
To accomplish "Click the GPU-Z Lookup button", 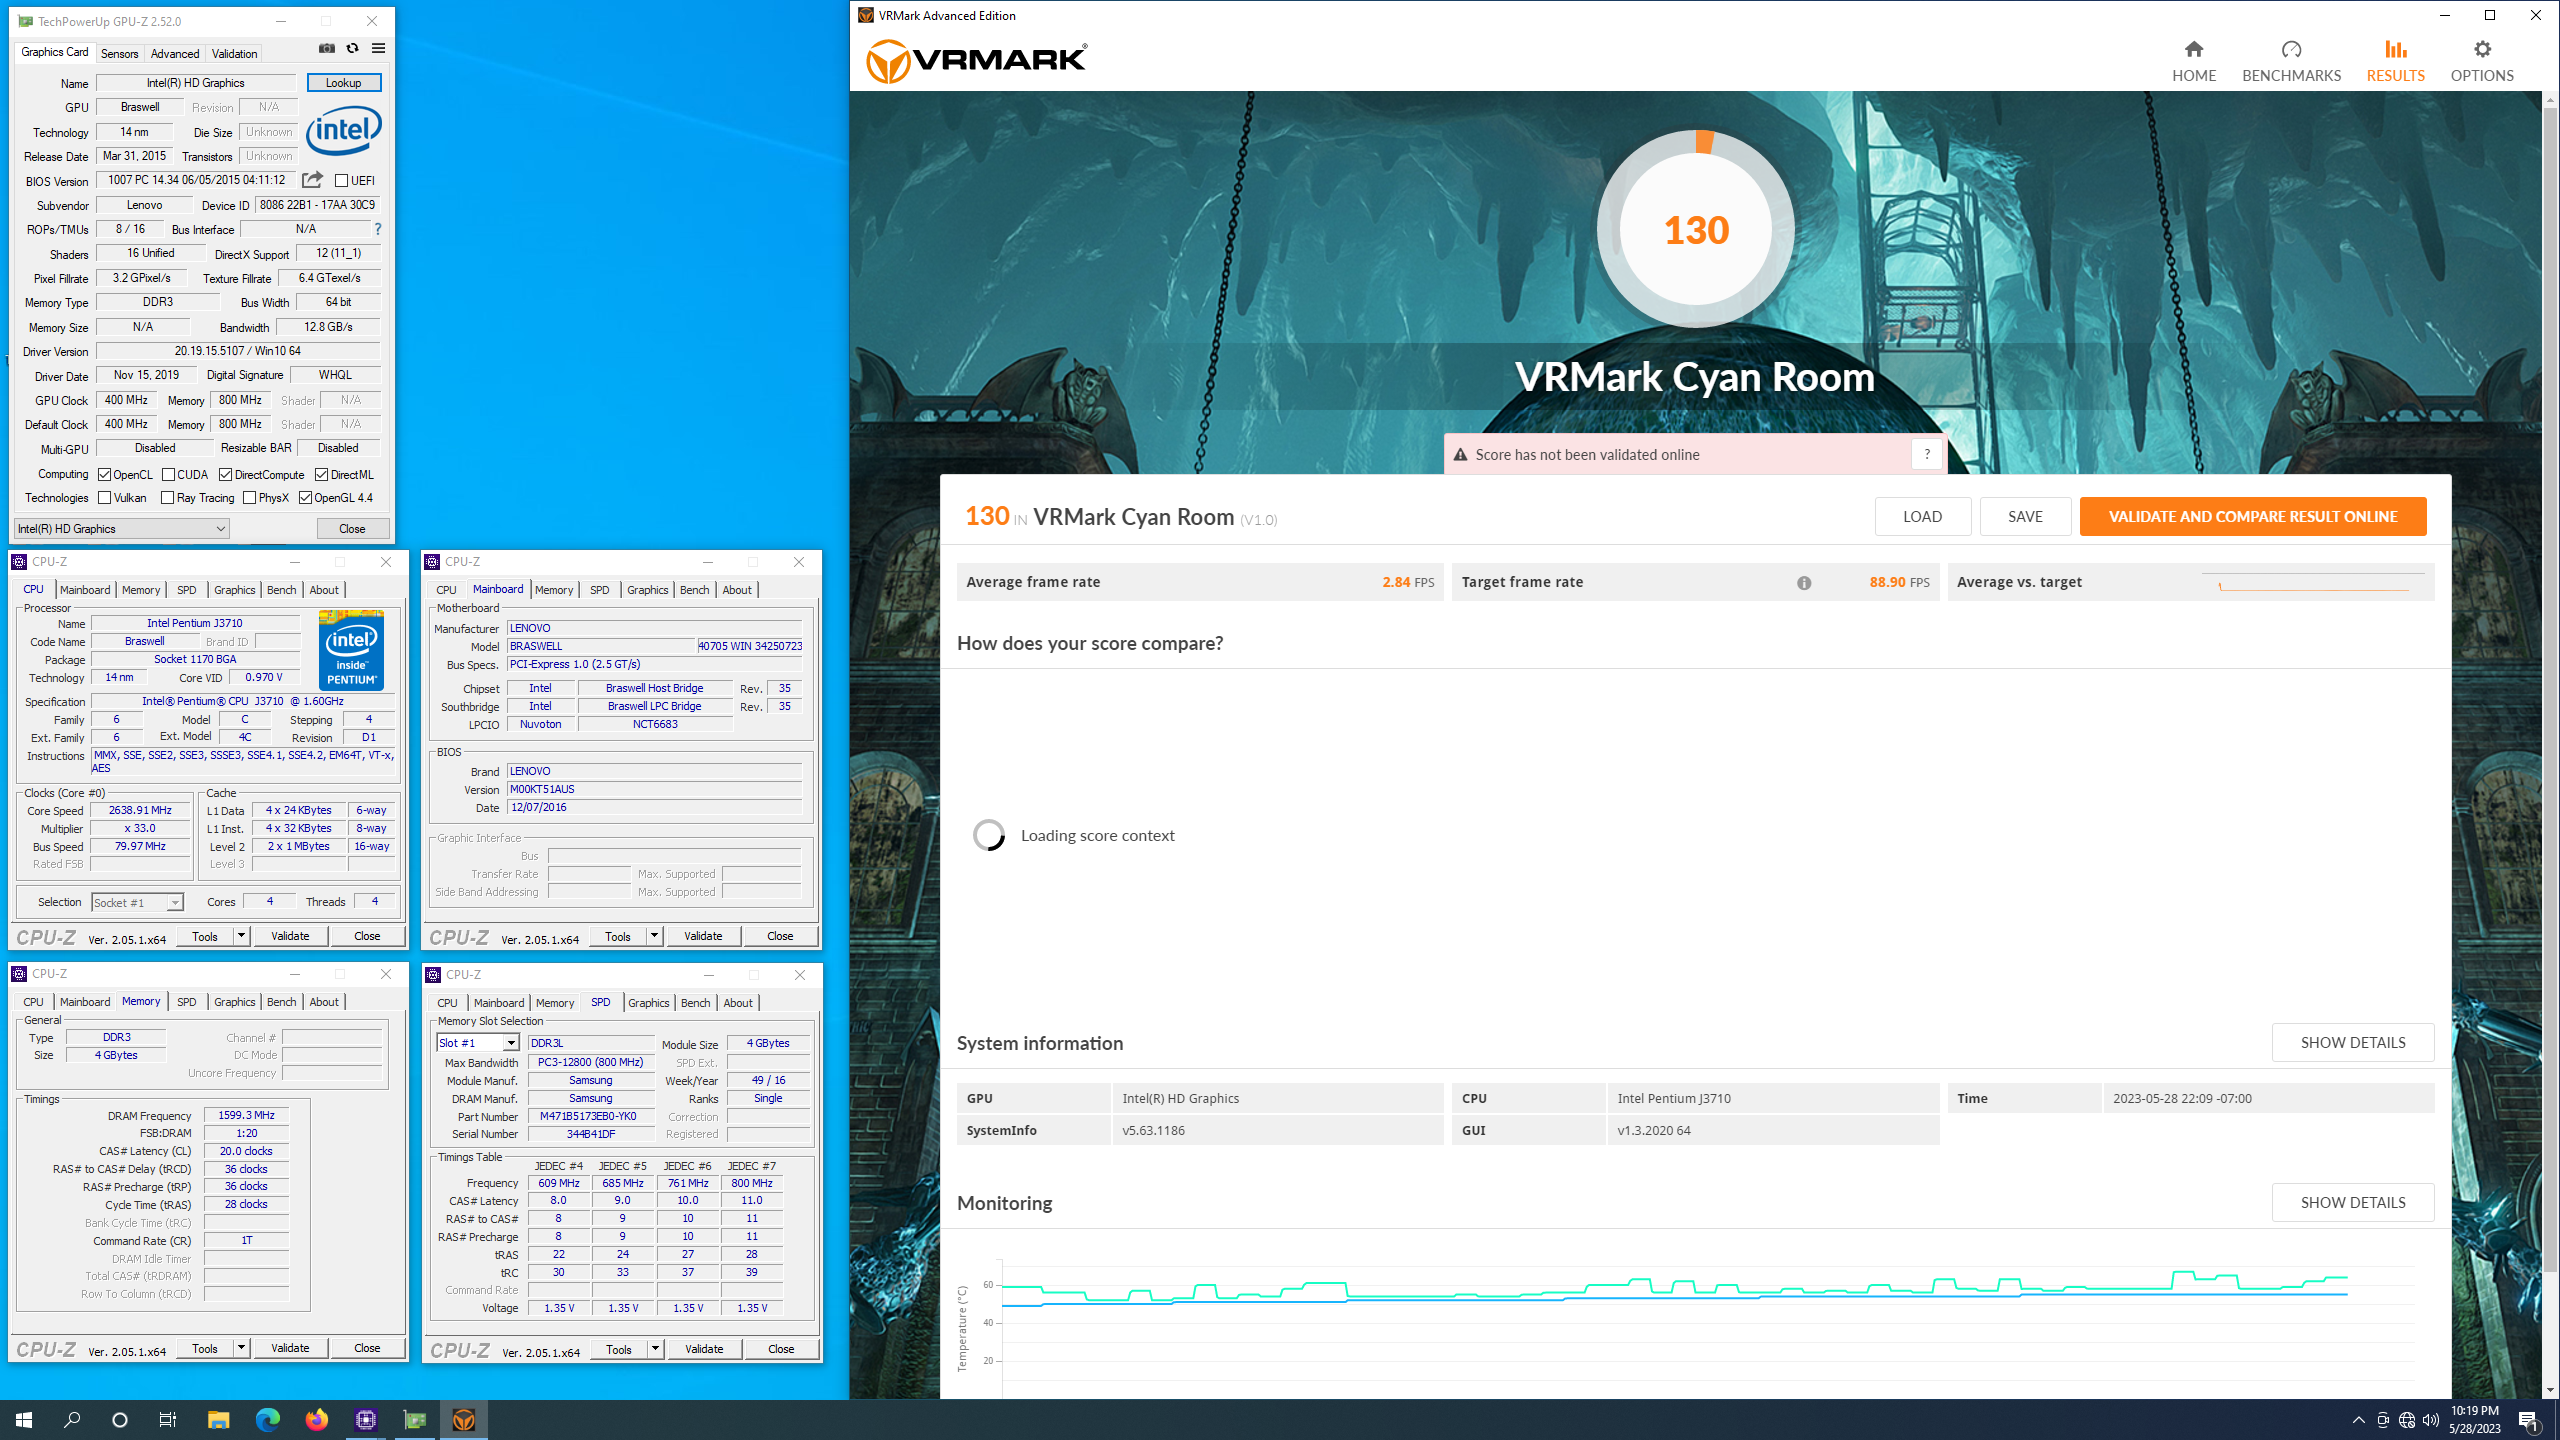I will pyautogui.click(x=343, y=83).
